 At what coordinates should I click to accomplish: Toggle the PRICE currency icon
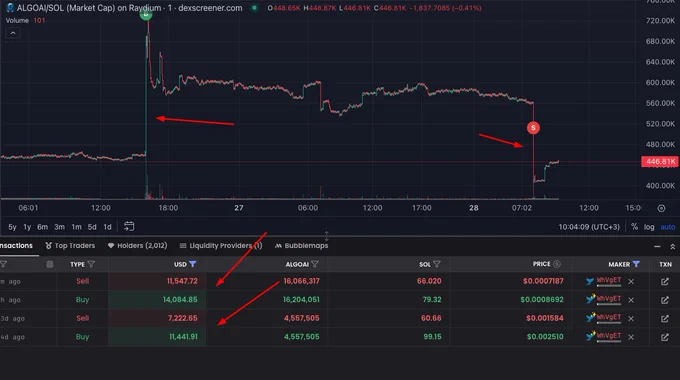click(x=557, y=264)
